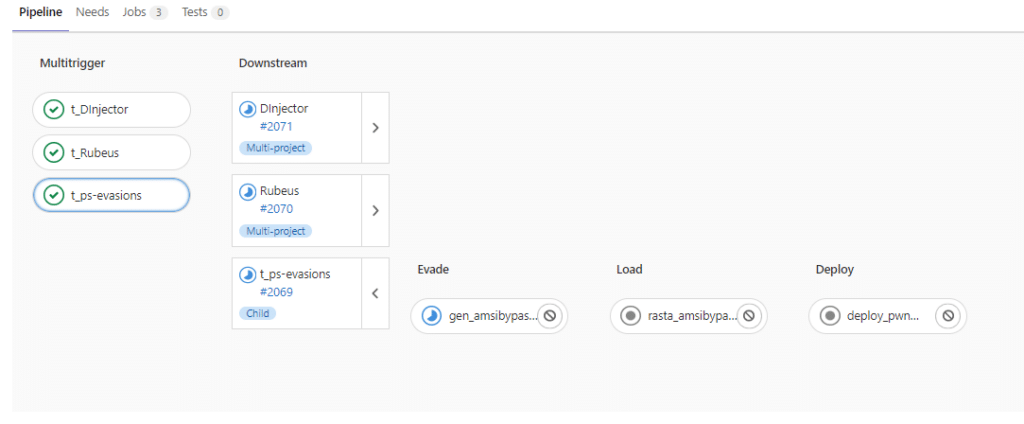The width and height of the screenshot is (1024, 424).
Task: Click the running status icon beside Rubeus downstream
Action: point(248,191)
